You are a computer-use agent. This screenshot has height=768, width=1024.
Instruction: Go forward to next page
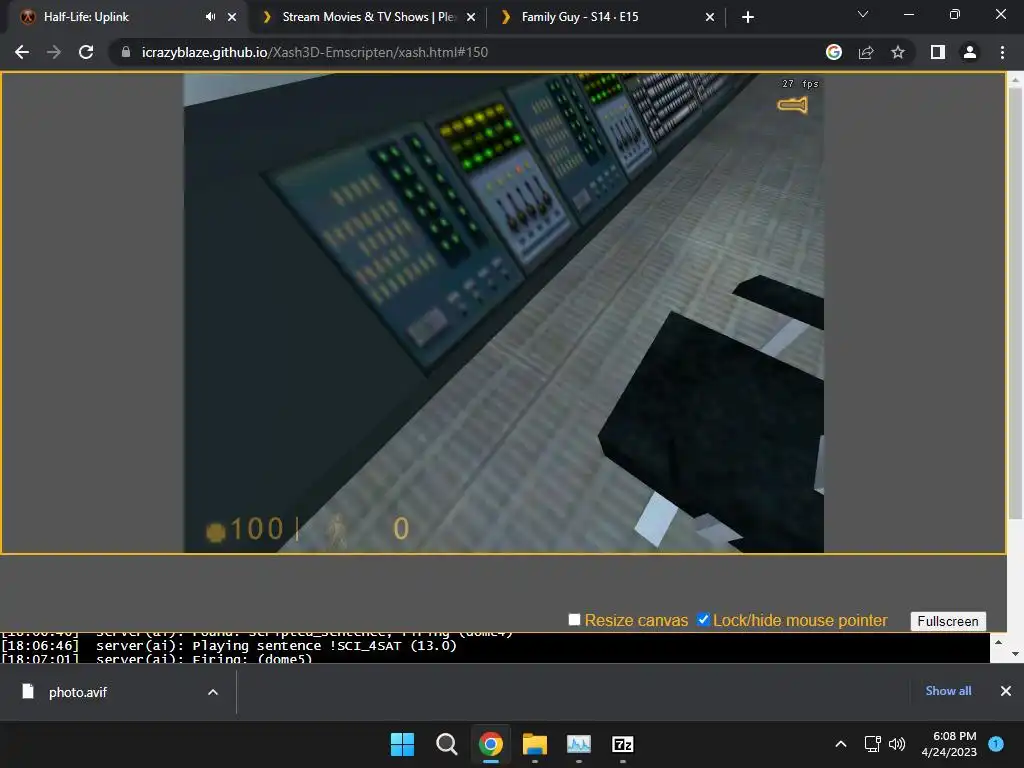pyautogui.click(x=54, y=52)
